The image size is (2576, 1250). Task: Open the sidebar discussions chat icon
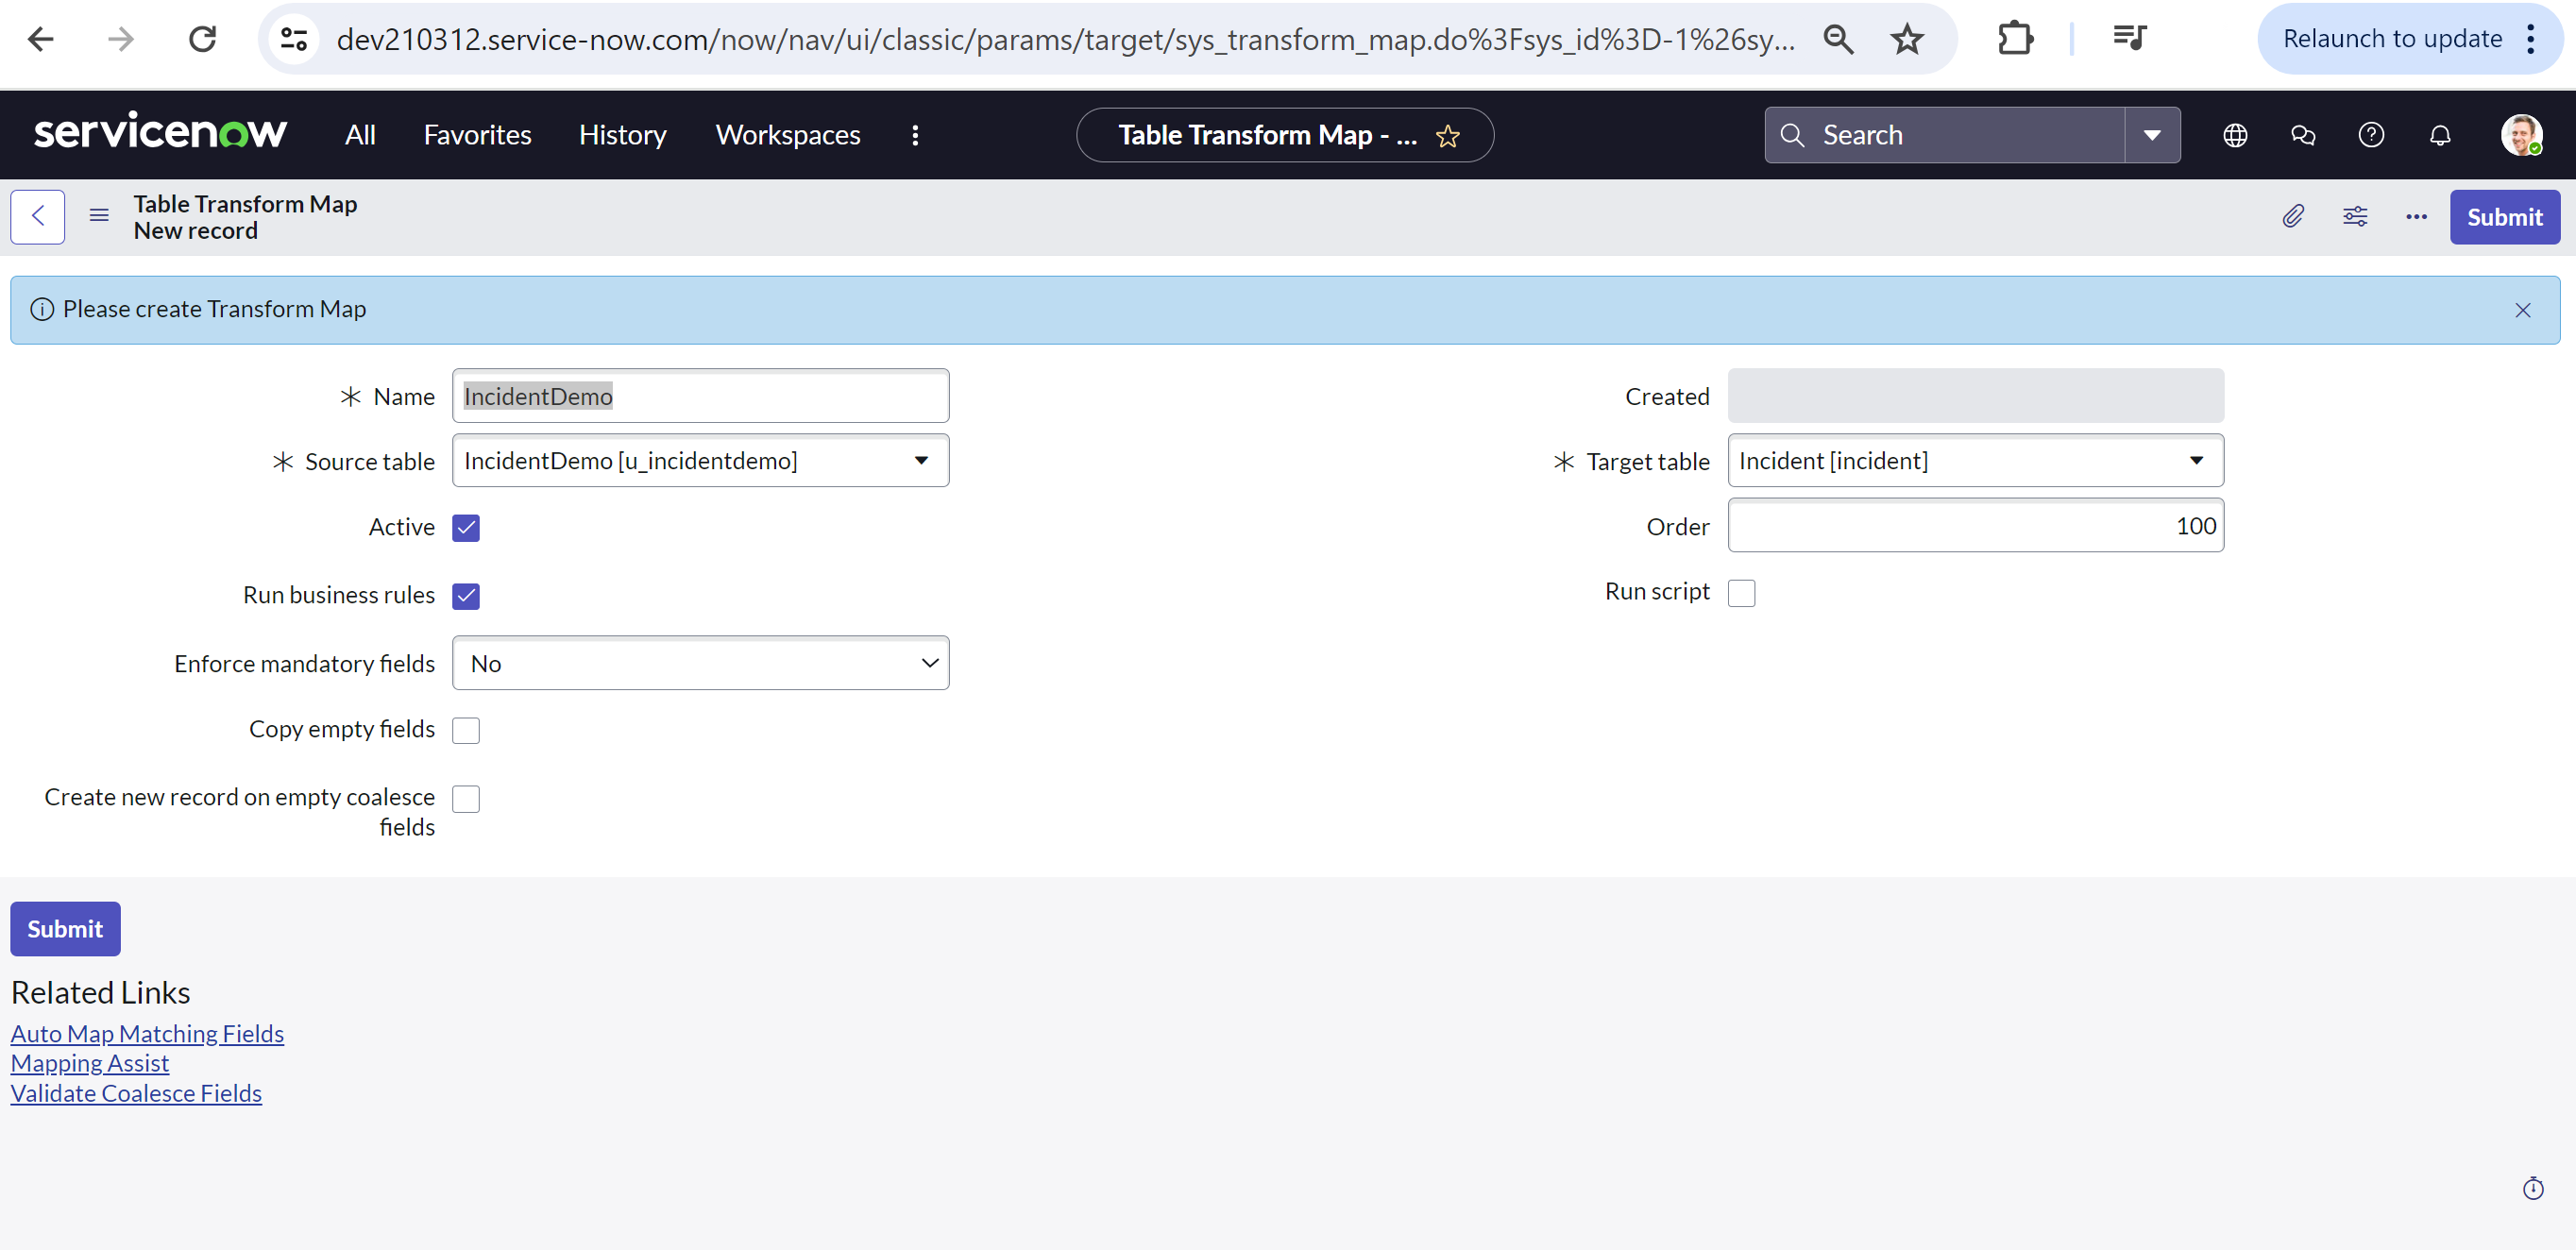tap(2302, 135)
